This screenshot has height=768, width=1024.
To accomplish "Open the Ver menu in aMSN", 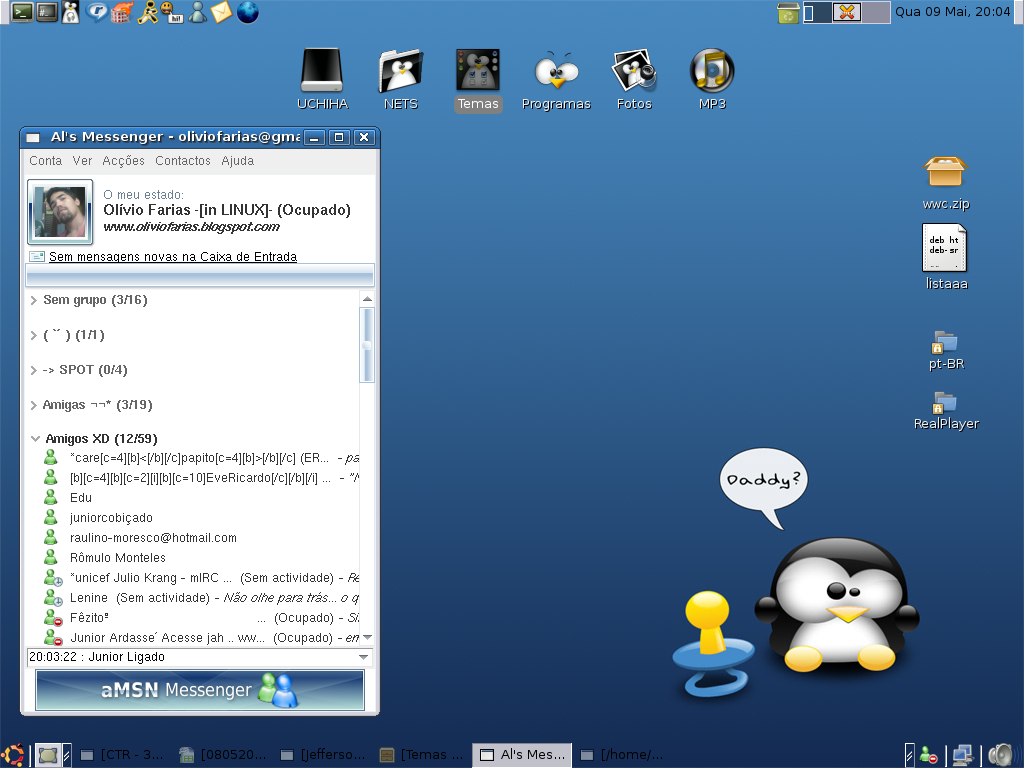I will tap(82, 161).
